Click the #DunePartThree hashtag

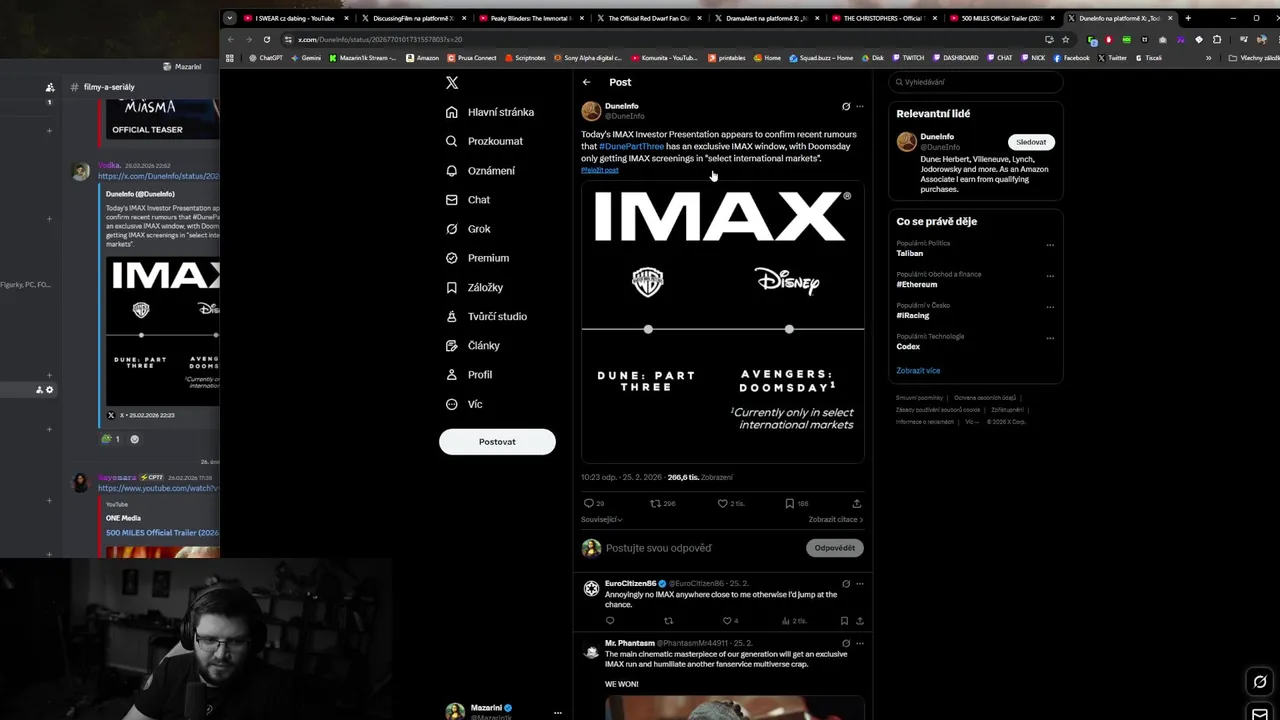tap(631, 146)
